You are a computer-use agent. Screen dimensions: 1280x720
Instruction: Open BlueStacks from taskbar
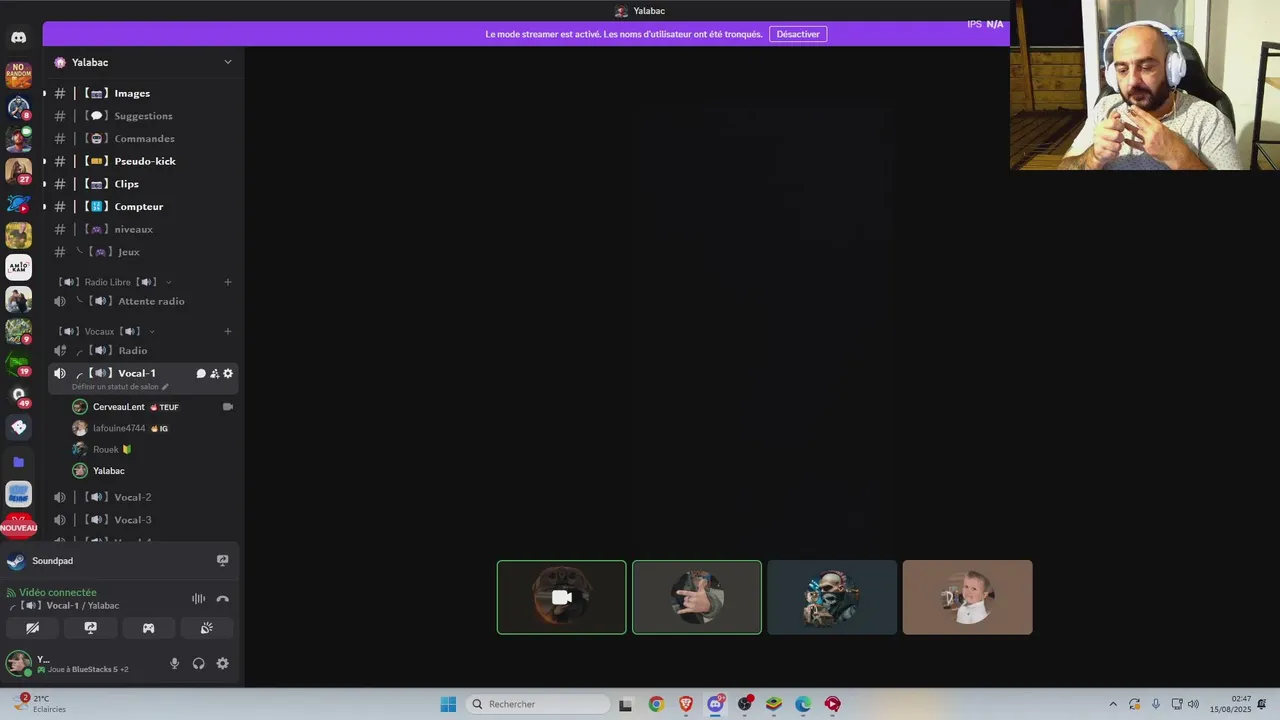click(x=774, y=704)
